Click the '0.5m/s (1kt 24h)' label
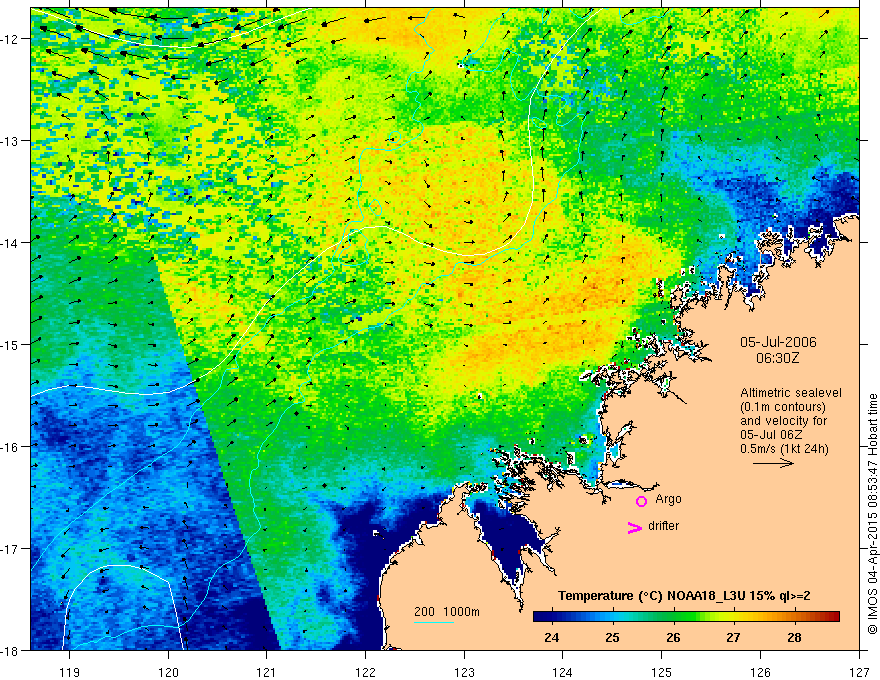The image size is (880, 680). click(785, 449)
